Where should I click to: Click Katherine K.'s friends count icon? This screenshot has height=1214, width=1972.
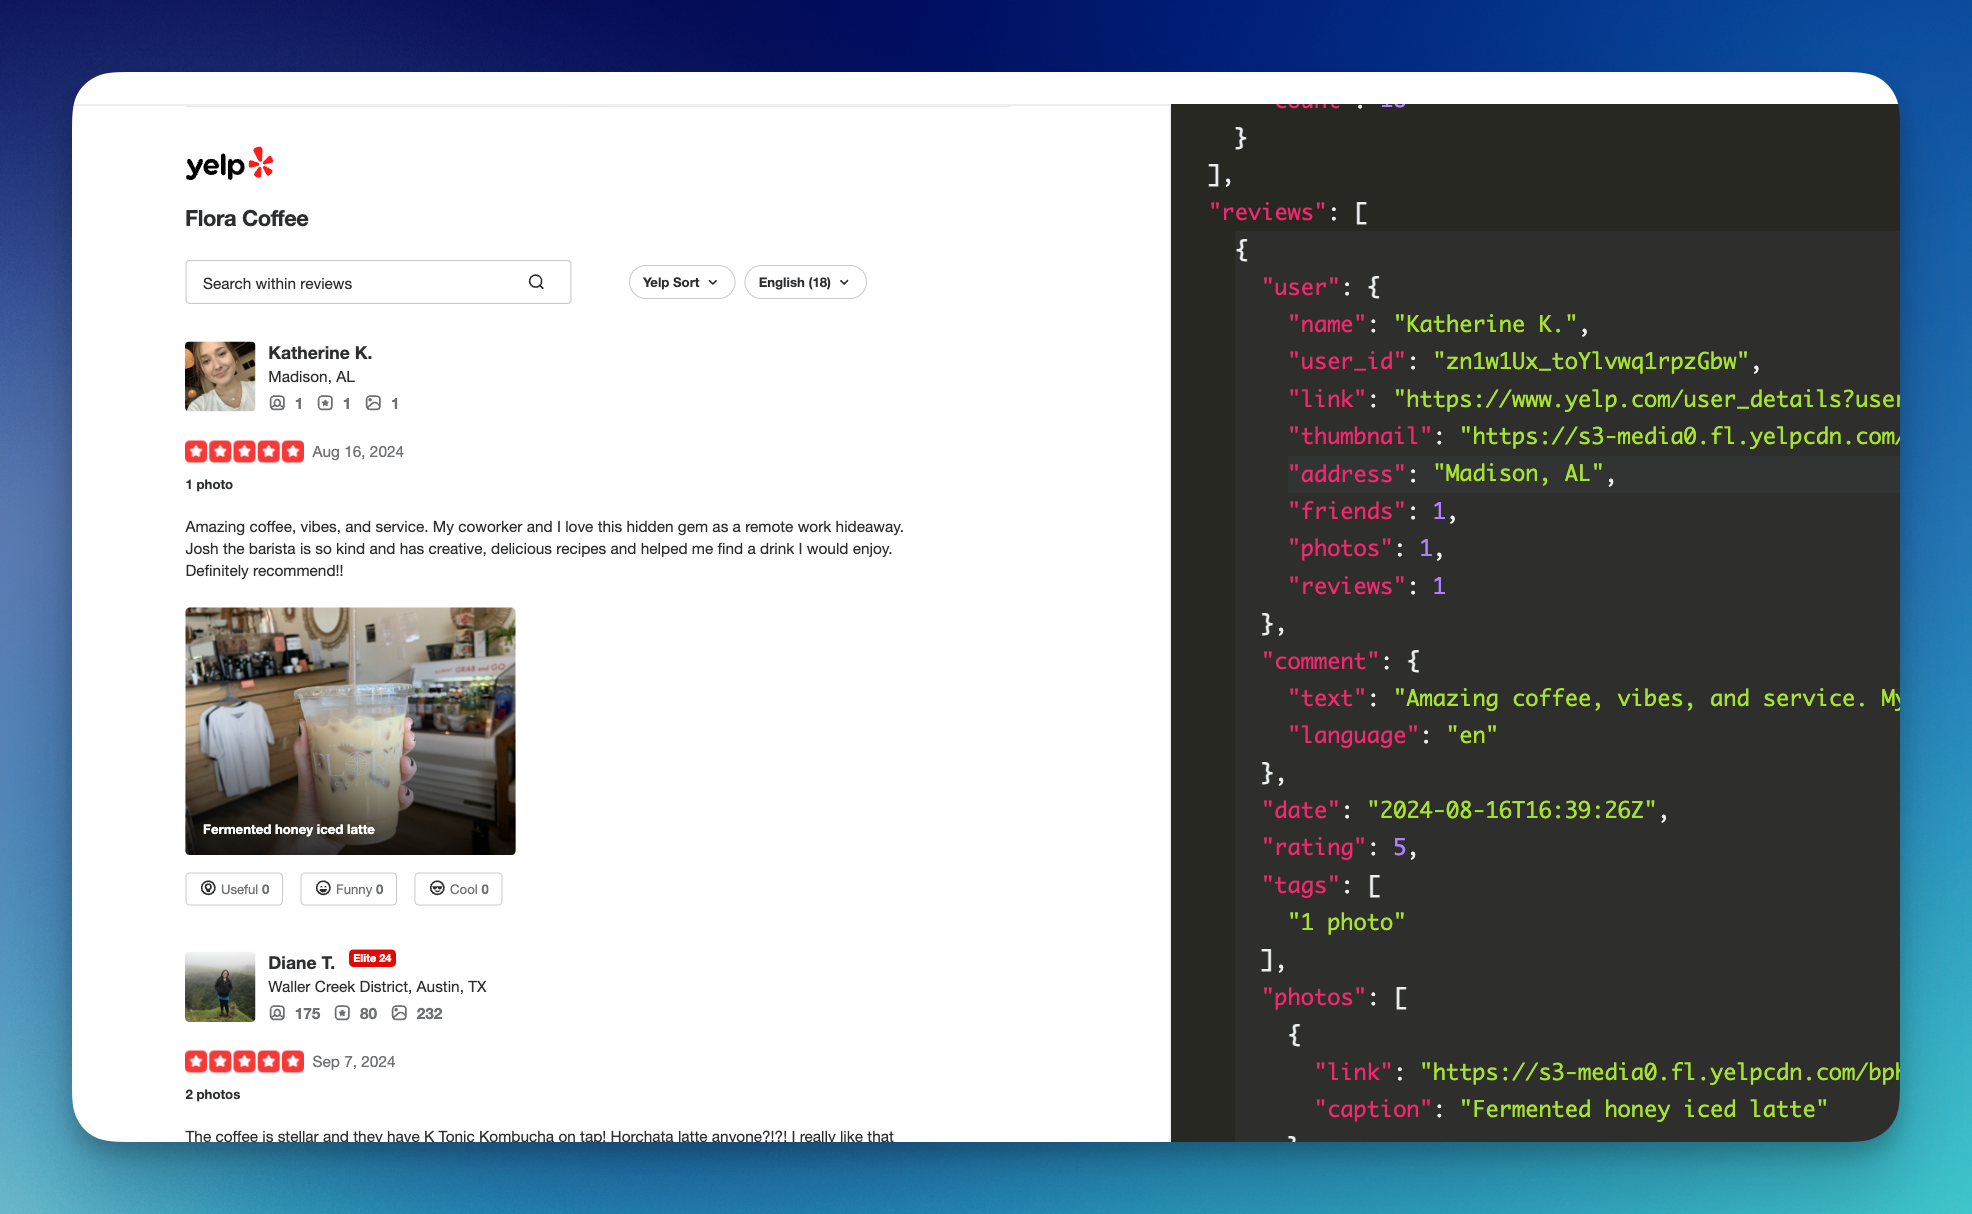(x=277, y=403)
